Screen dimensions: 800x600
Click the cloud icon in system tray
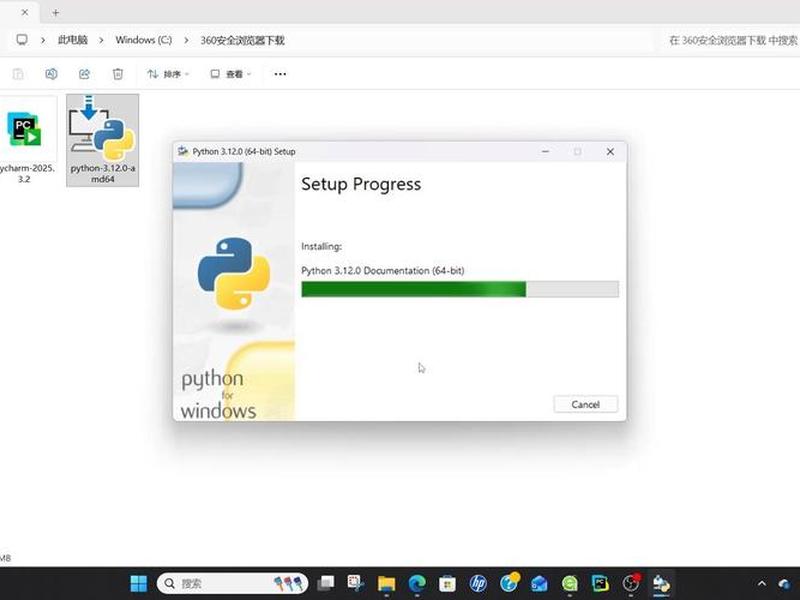click(785, 583)
